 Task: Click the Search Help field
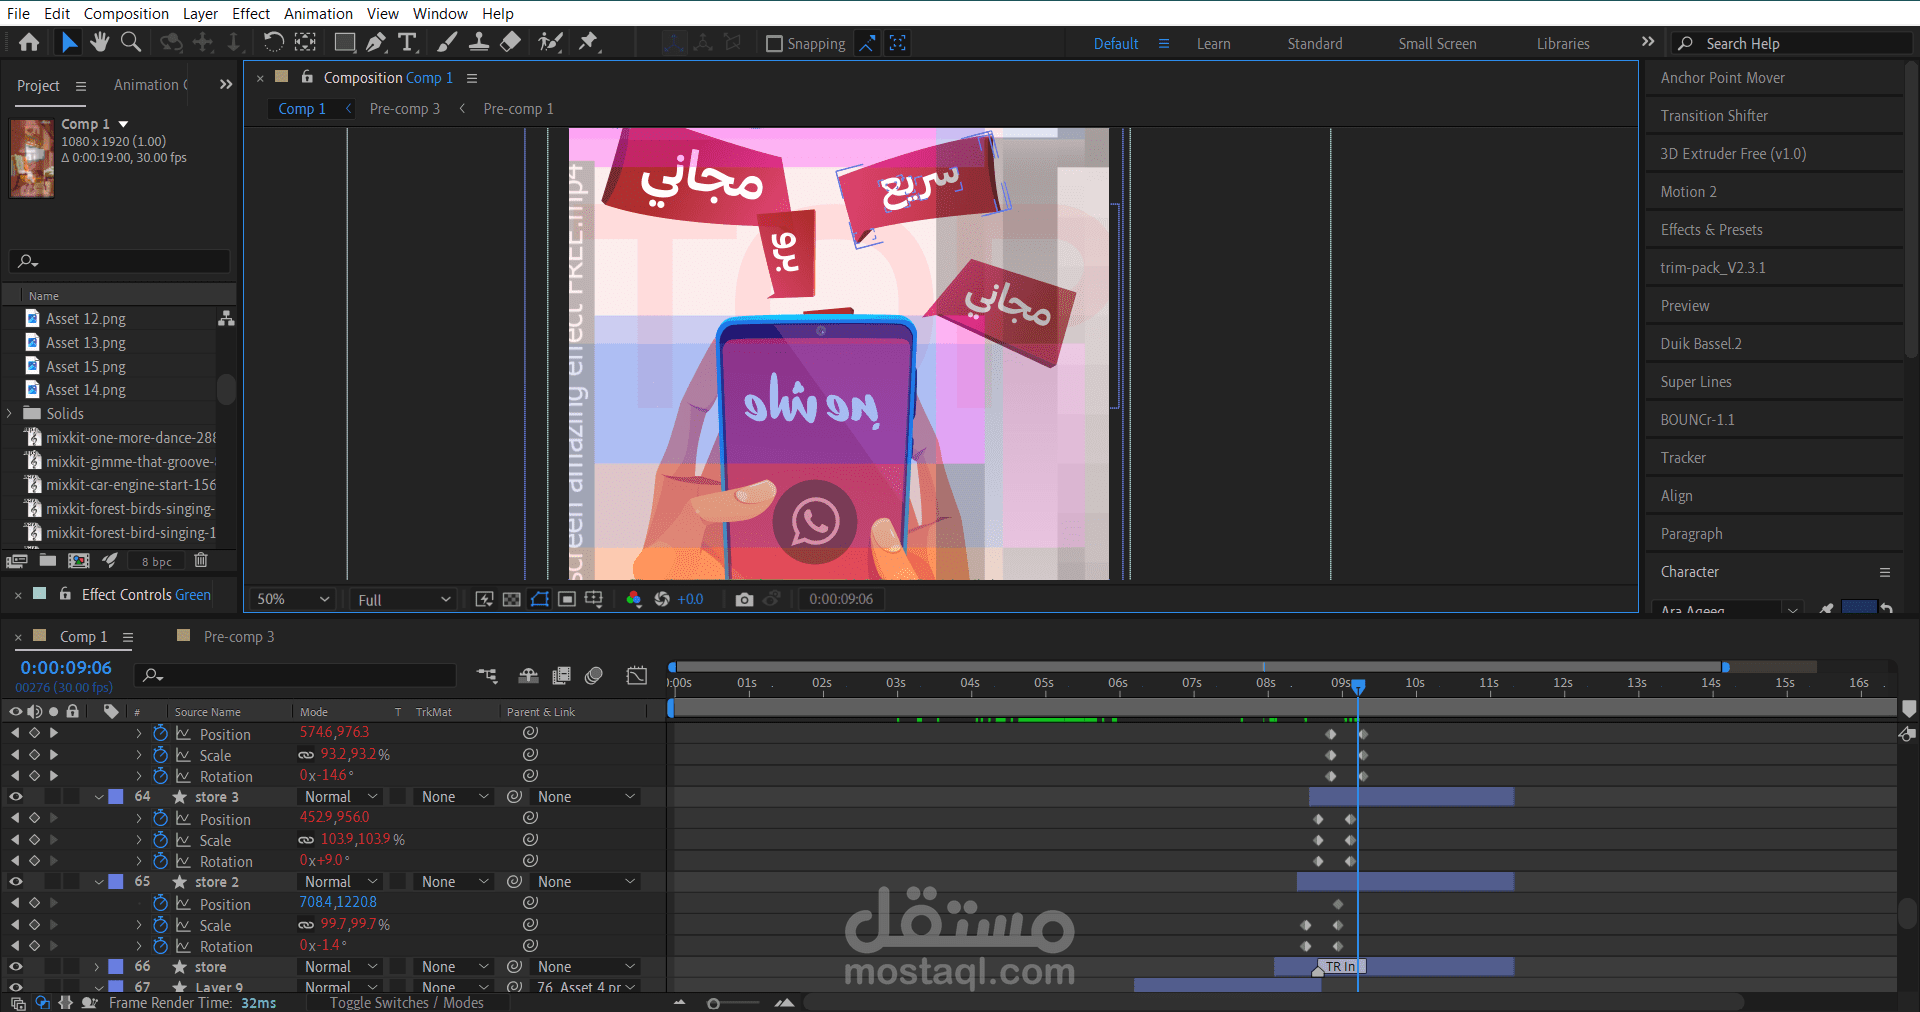(1792, 44)
